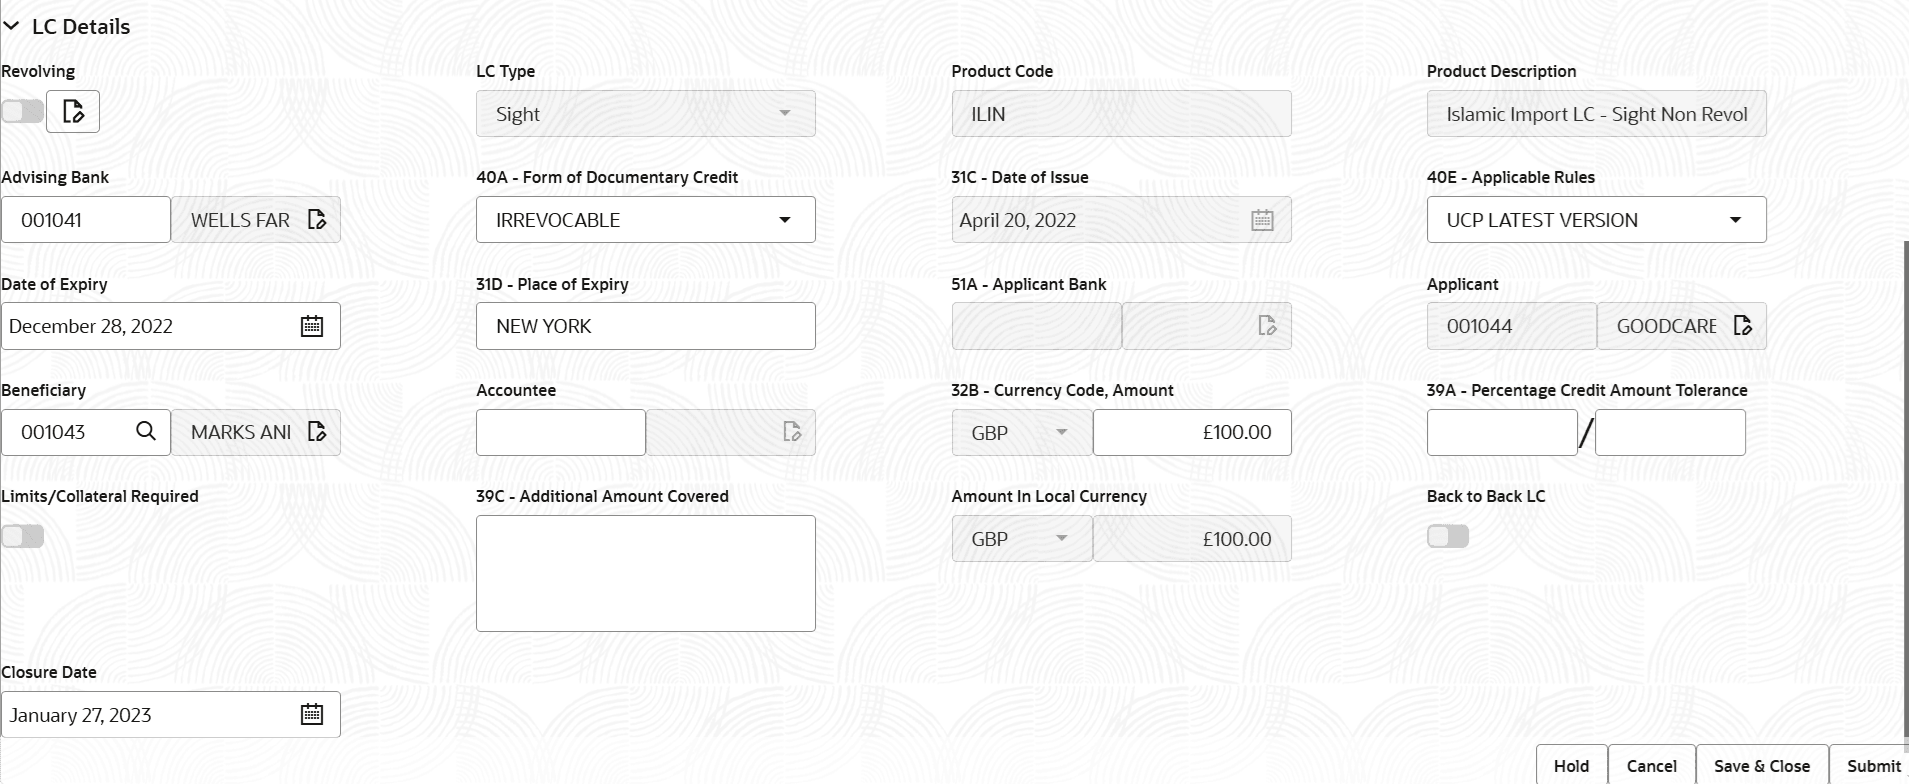Open the Date of Expiry calendar picker
Screen dimensions: 1909x784
[x=311, y=325]
